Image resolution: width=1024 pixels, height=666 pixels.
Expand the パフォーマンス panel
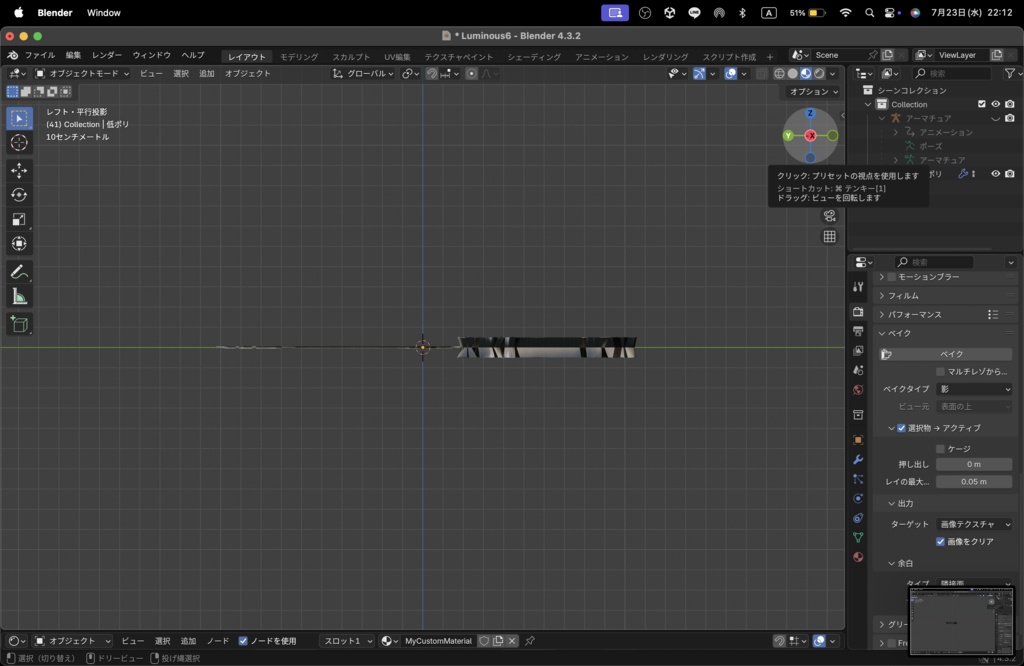914,315
